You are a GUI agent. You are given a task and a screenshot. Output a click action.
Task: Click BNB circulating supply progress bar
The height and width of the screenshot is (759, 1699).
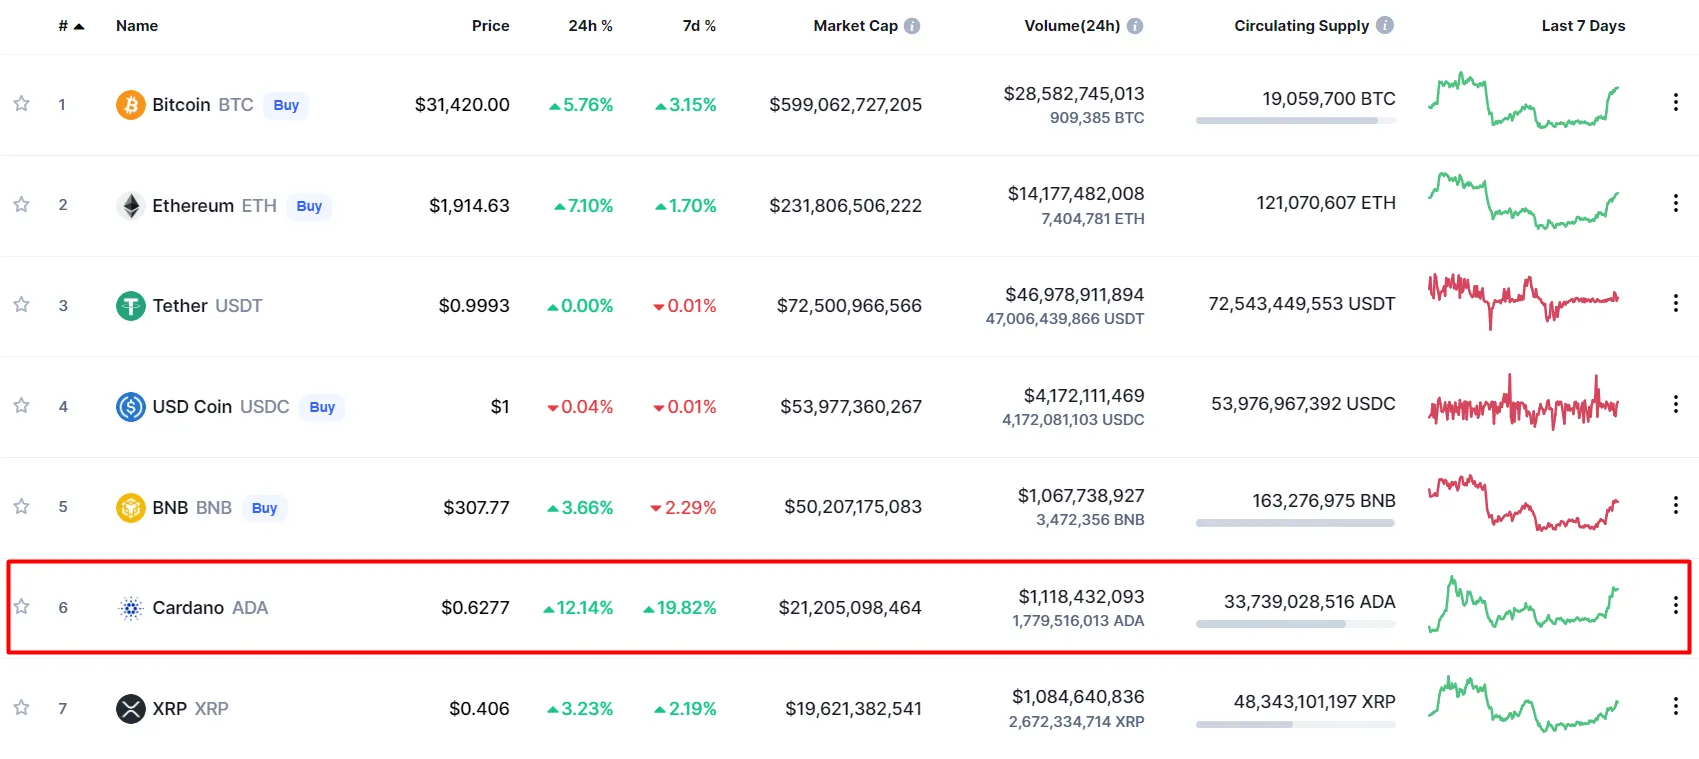(x=1295, y=523)
